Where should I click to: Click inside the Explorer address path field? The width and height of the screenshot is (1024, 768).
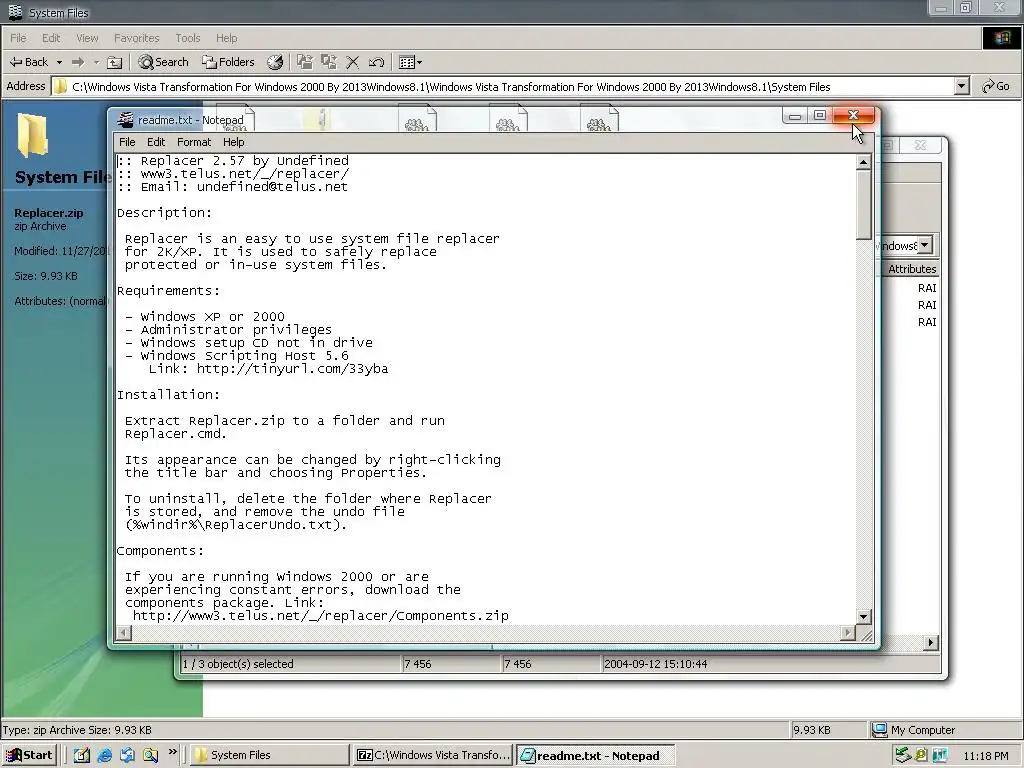click(x=503, y=86)
